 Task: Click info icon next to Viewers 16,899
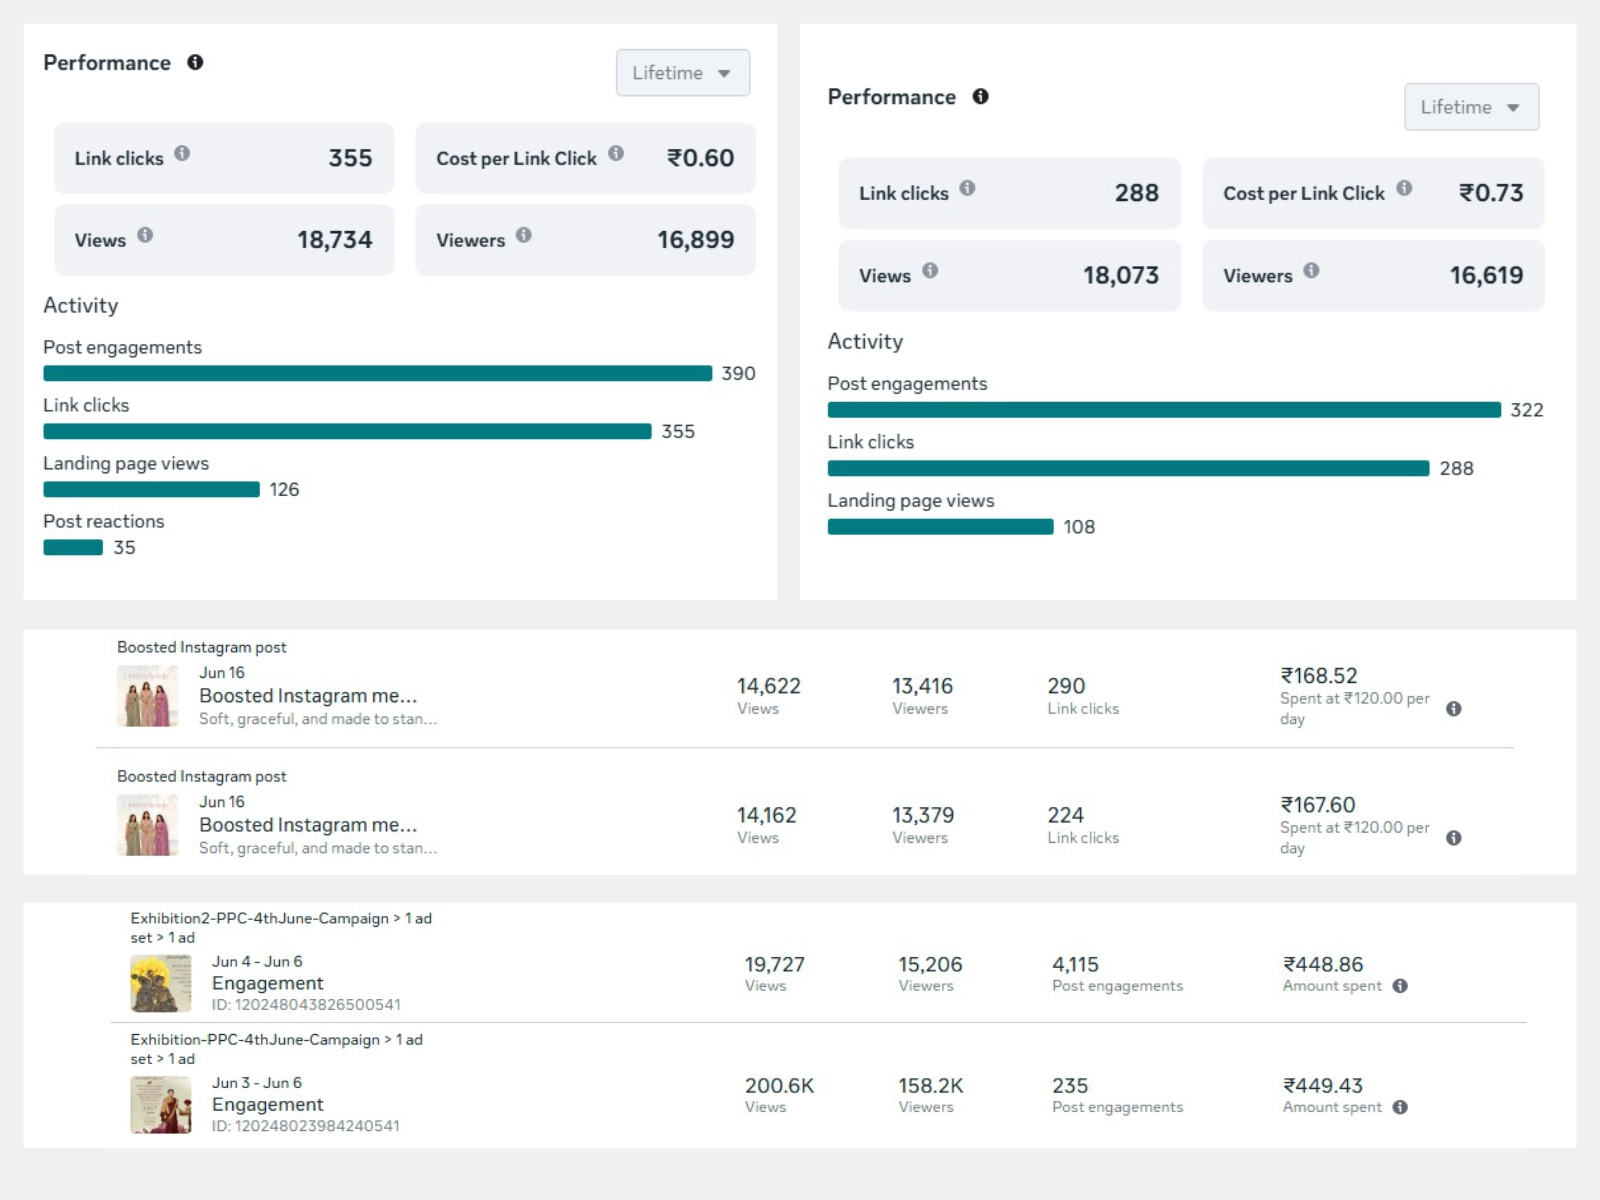pos(524,235)
